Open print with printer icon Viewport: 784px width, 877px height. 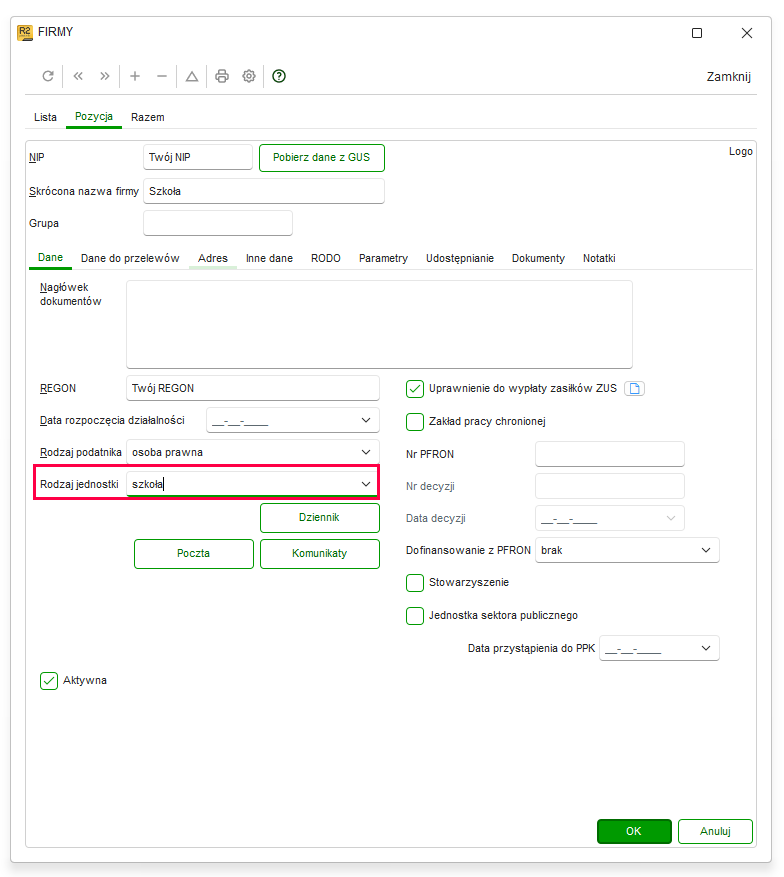222,76
